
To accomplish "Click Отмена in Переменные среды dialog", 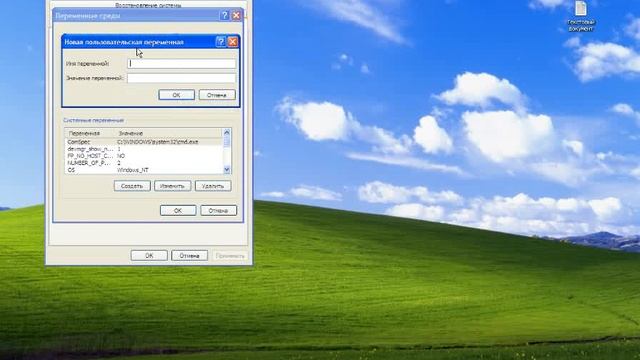I will [x=218, y=210].
